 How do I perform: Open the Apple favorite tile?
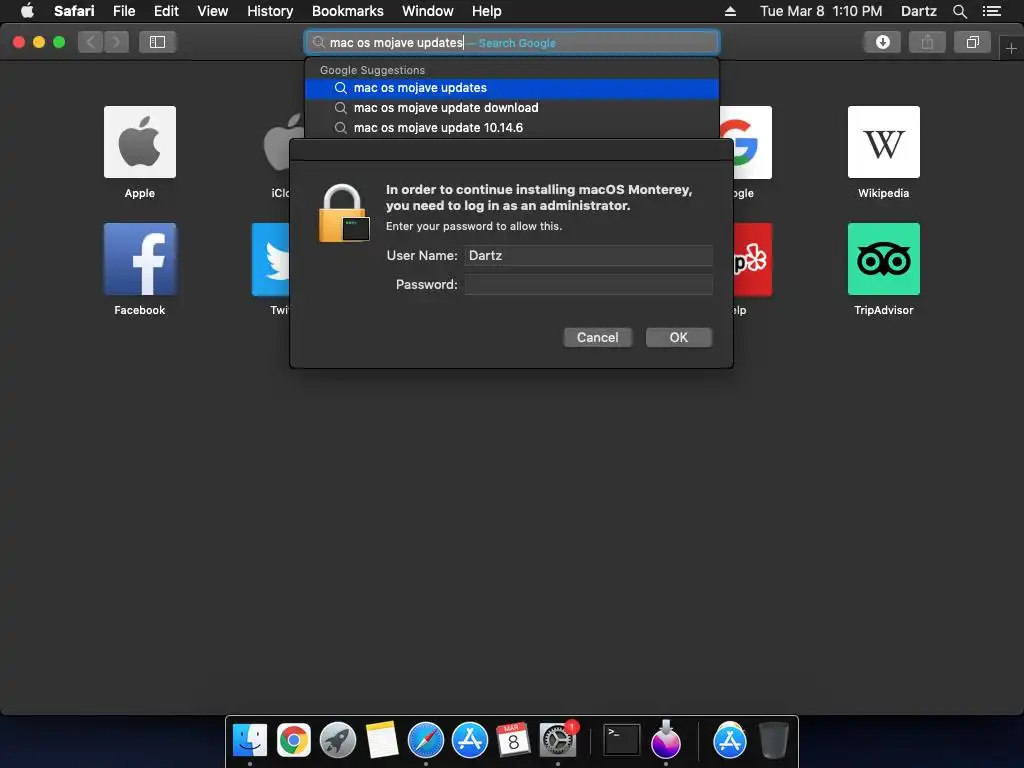[140, 142]
